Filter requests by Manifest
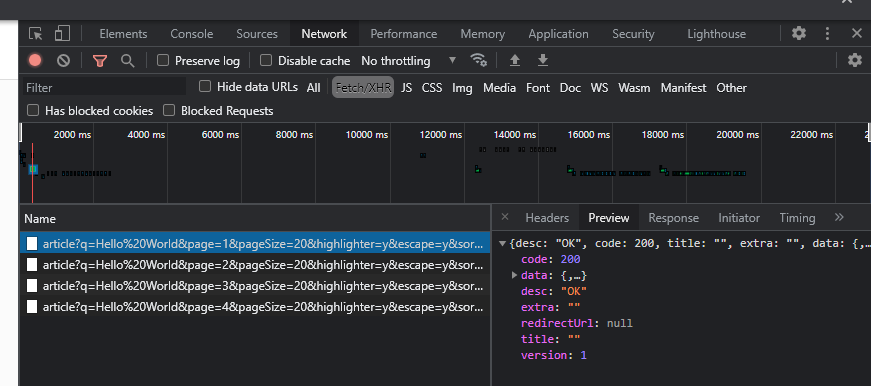 coord(683,88)
